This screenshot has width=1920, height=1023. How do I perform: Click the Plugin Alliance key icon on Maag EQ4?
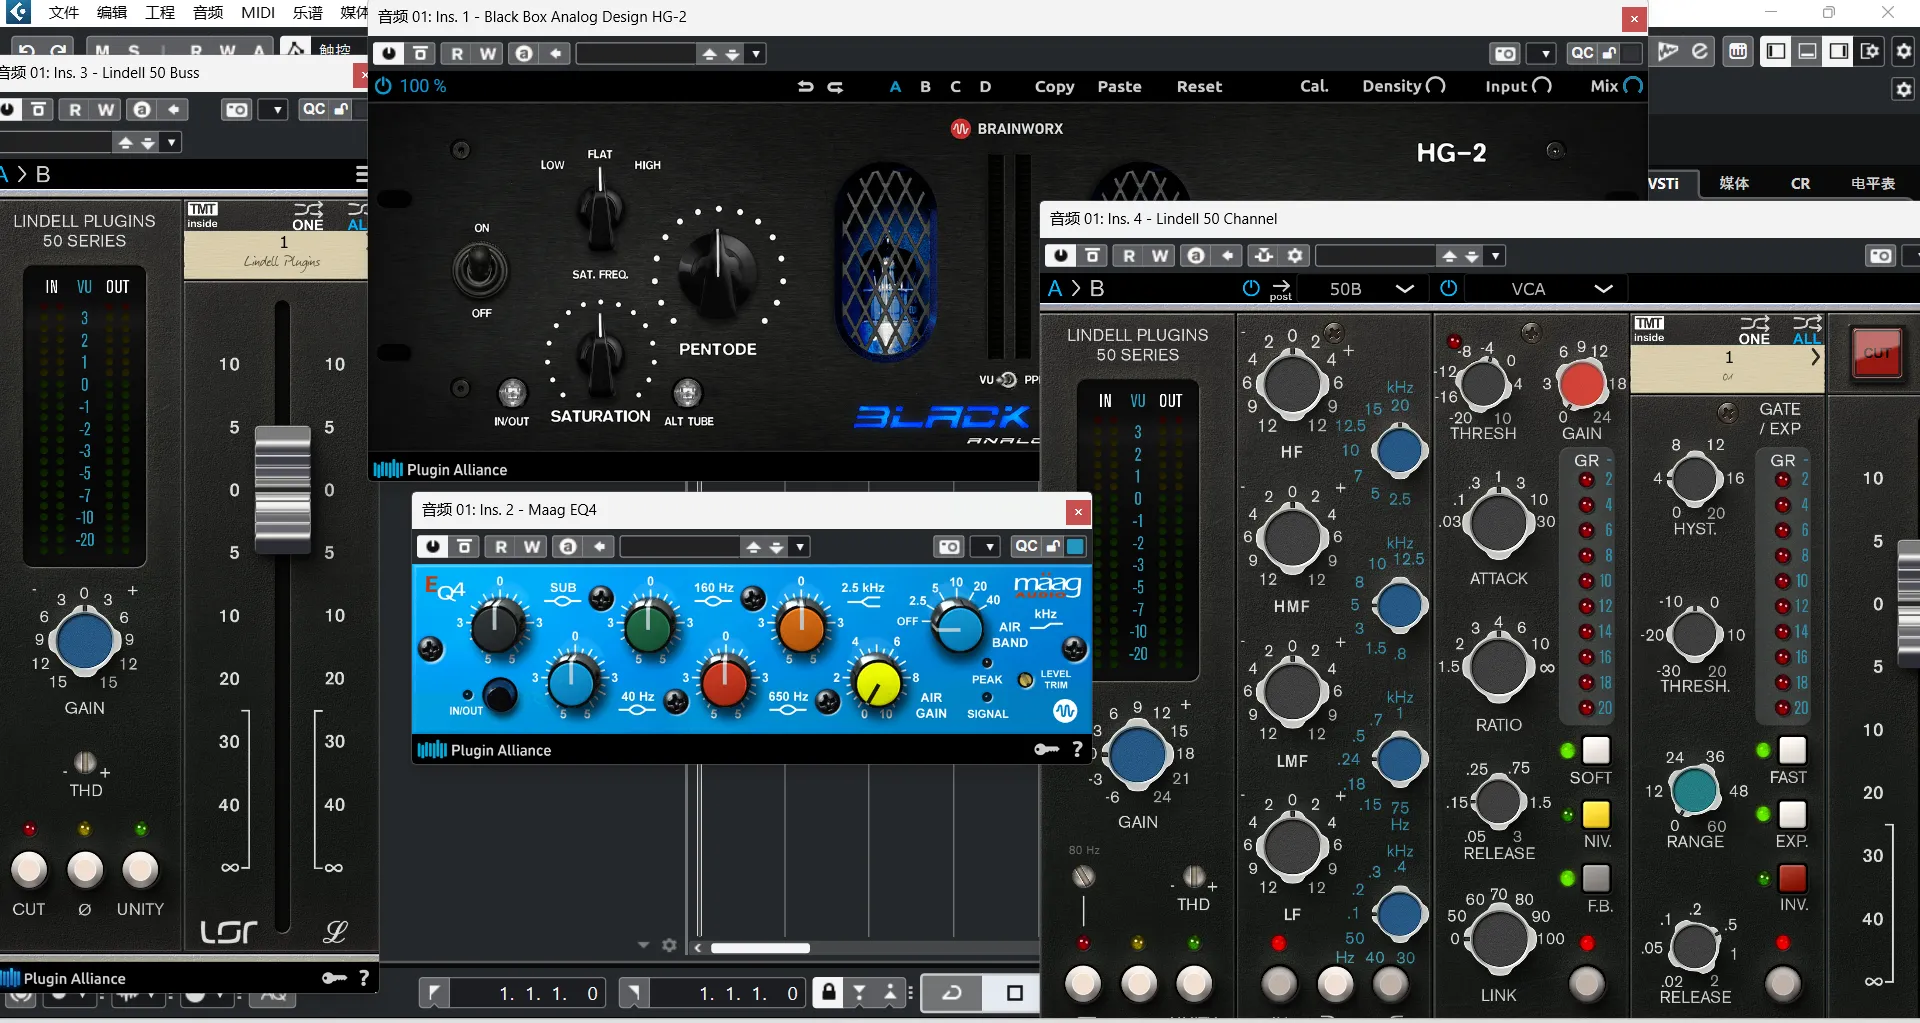point(1047,749)
